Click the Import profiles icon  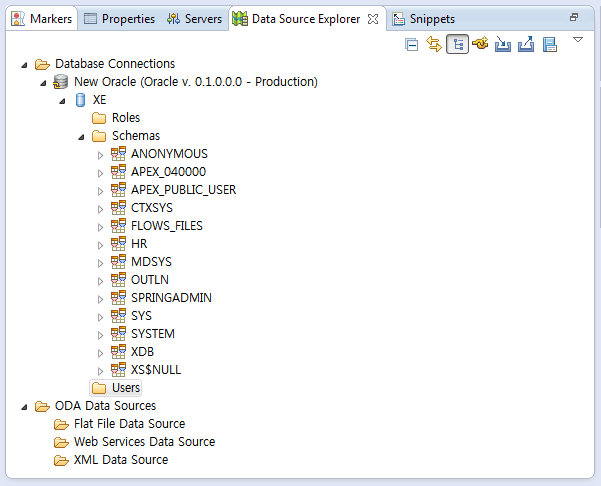[x=502, y=44]
